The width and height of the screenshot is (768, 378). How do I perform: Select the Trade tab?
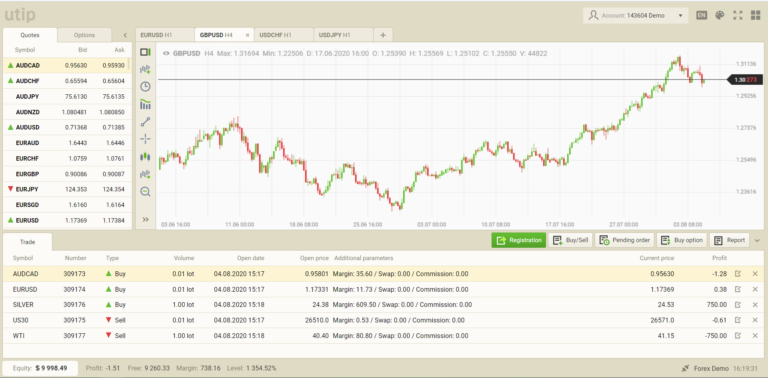click(x=27, y=241)
